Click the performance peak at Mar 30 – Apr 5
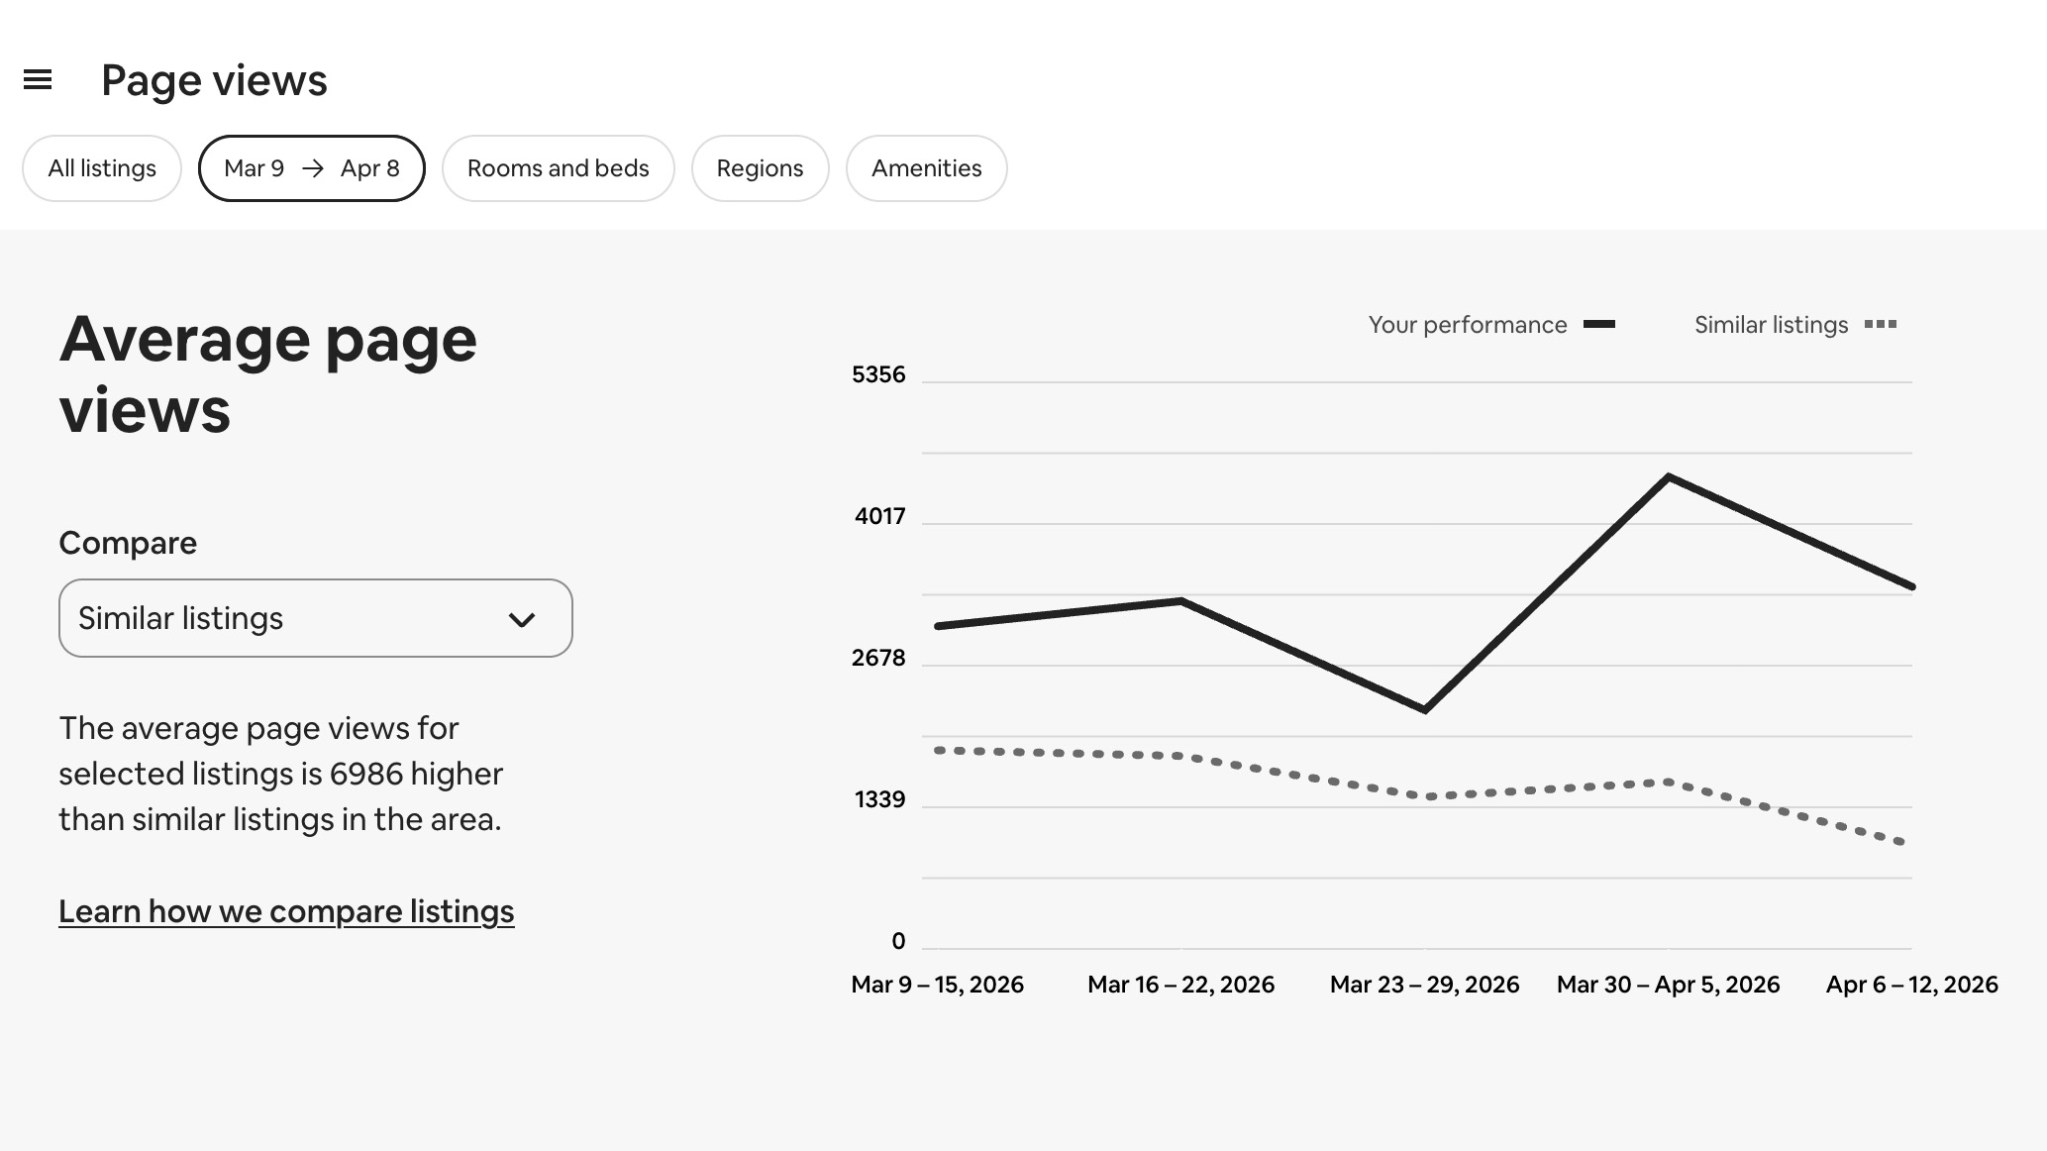Image resolution: width=2047 pixels, height=1151 pixels. pyautogui.click(x=1669, y=477)
